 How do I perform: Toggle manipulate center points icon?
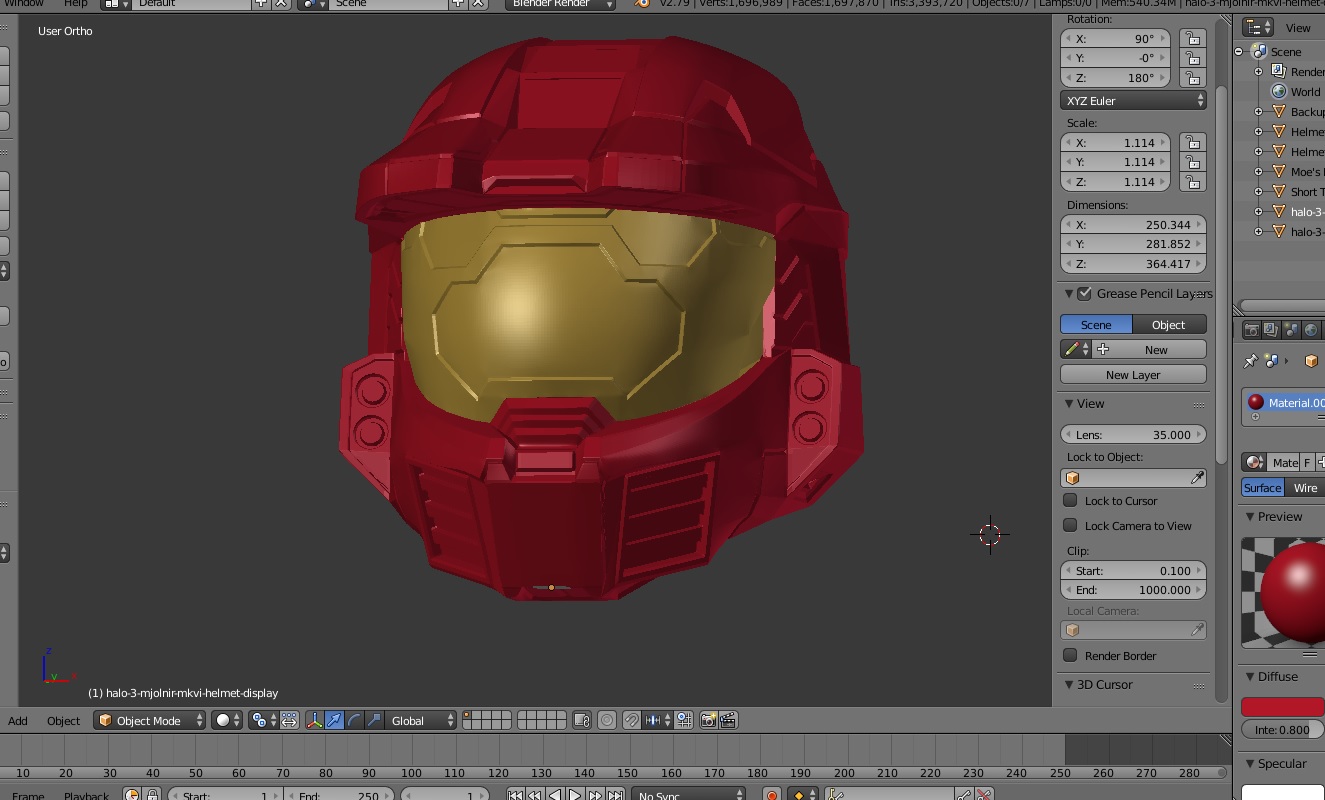(289, 720)
